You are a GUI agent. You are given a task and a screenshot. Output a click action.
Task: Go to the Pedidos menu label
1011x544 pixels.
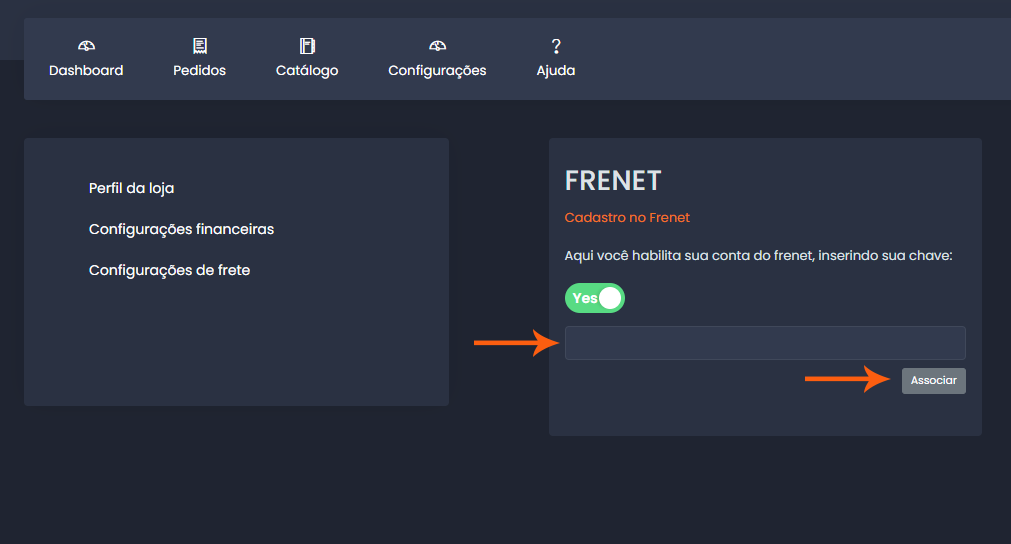click(200, 71)
